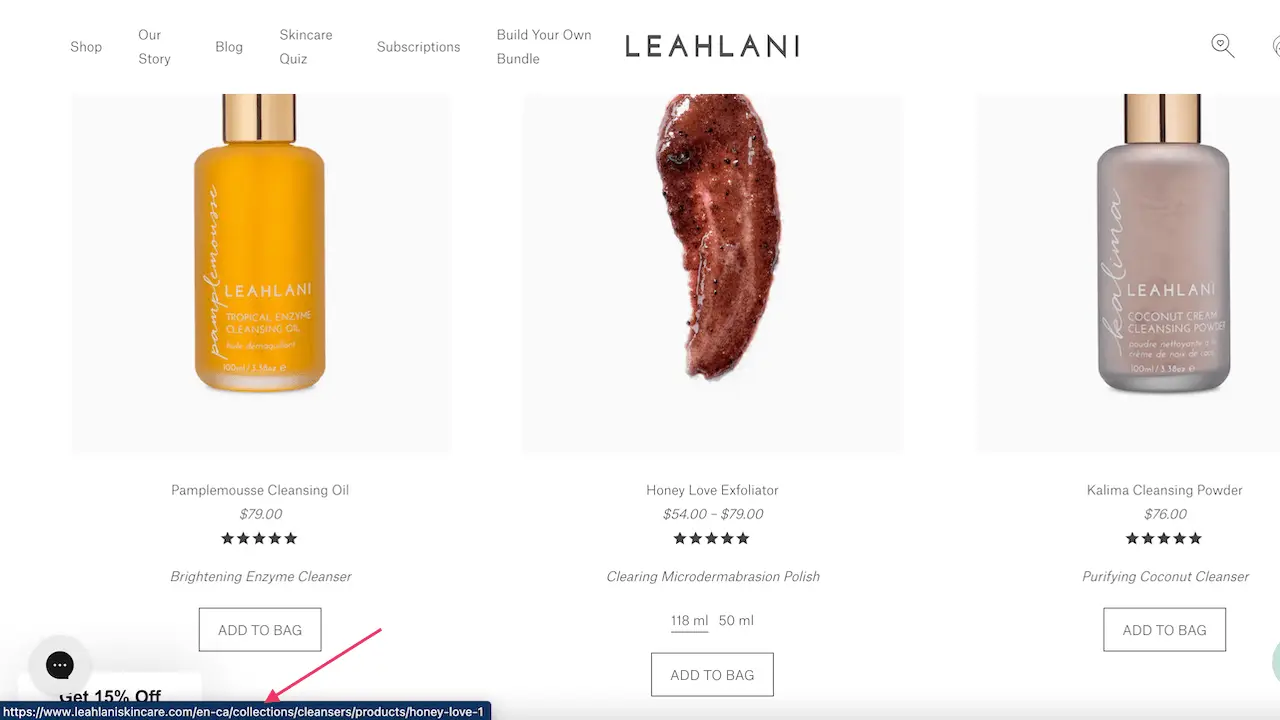Add Pamplemousse Cleansing Oil to bag
This screenshot has width=1280, height=720.
259,629
